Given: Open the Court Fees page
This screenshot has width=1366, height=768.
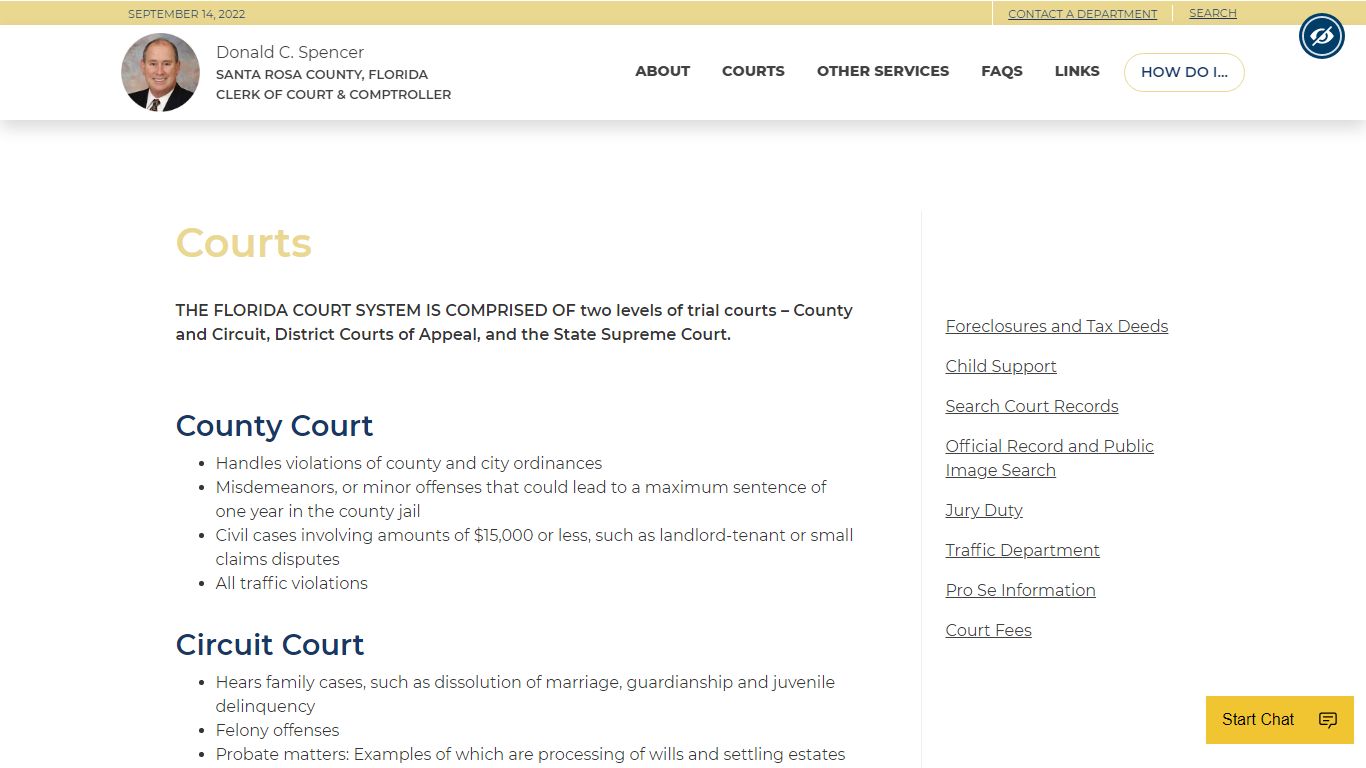Looking at the screenshot, I should click(988, 630).
